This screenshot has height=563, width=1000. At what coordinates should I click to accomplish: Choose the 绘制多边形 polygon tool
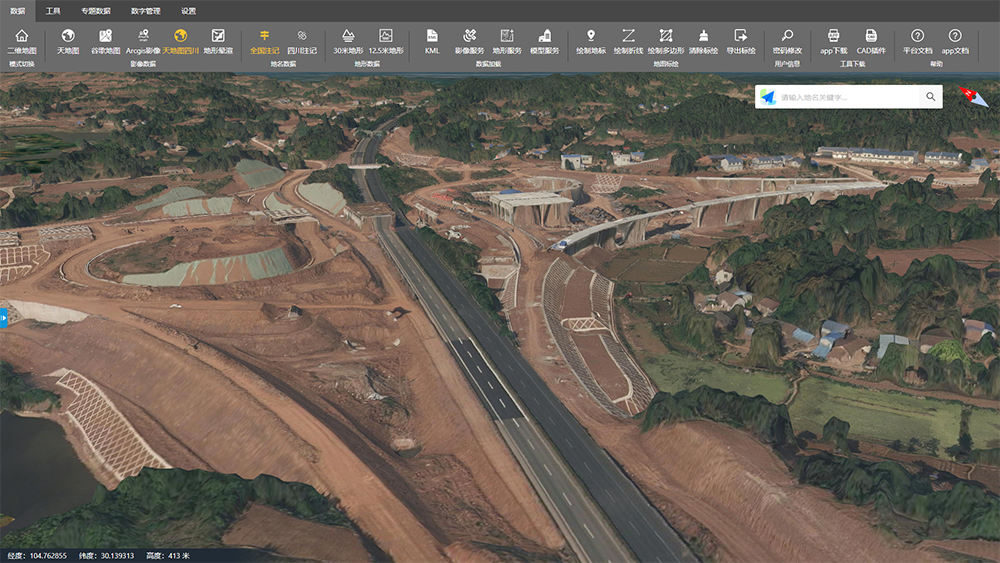666,41
